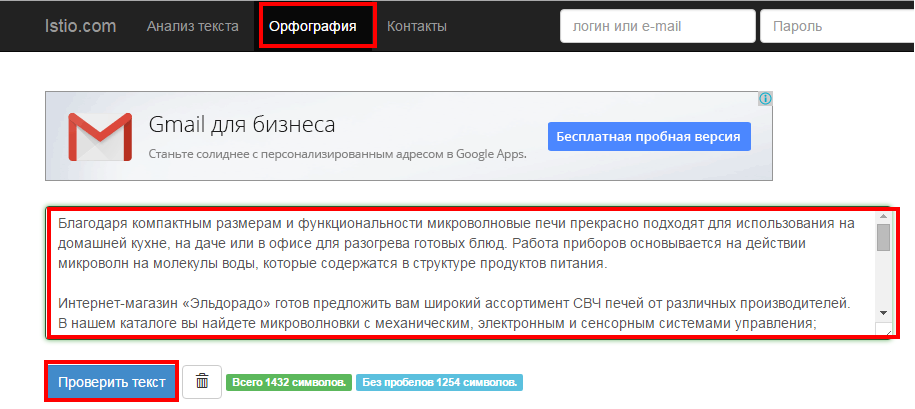Click the Без пробелов 1254 символов badge
915x409 pixels.
coord(439,383)
